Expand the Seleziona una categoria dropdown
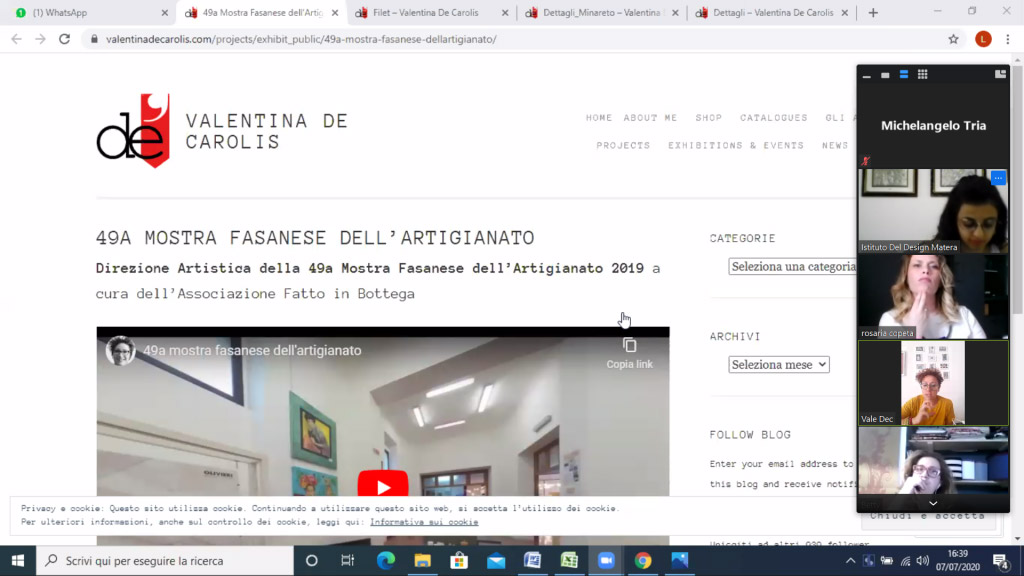 [792, 266]
